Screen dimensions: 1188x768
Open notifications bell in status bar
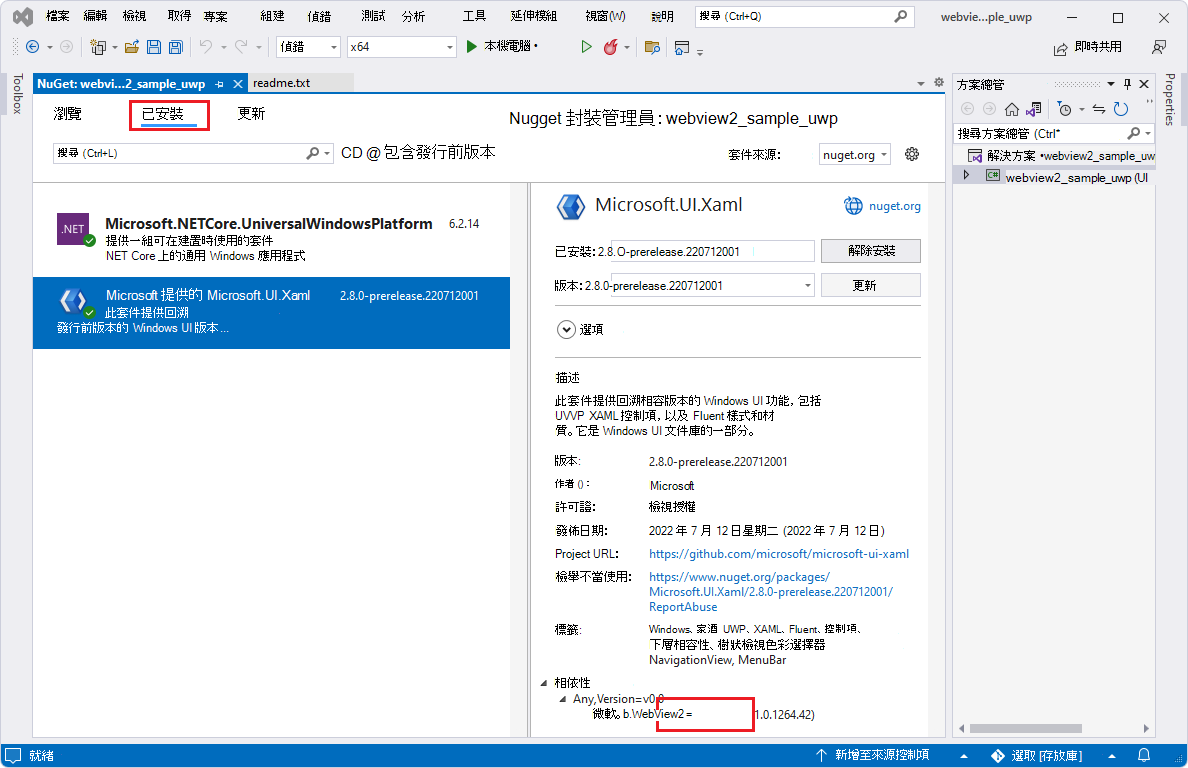tap(1145, 755)
